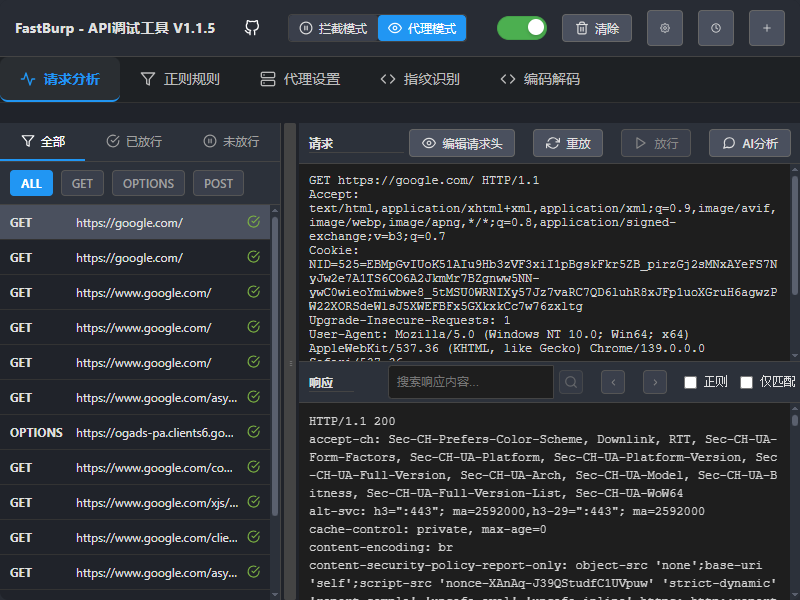Select OPTIONS ogads-pa.clients6 request row
Screen dimensions: 800x600
click(135, 432)
